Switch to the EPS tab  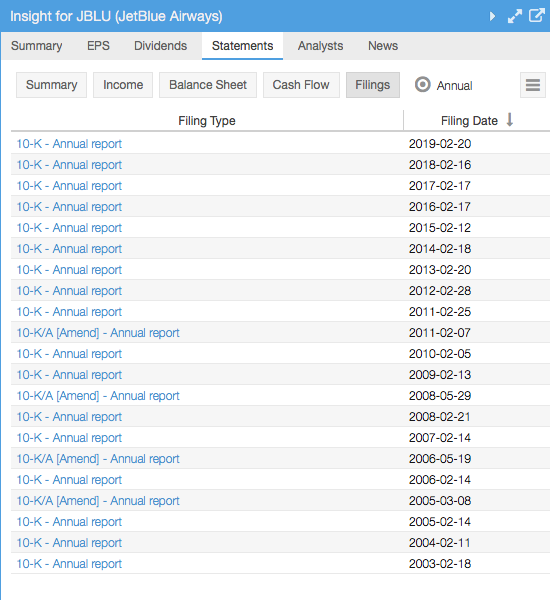click(98, 46)
